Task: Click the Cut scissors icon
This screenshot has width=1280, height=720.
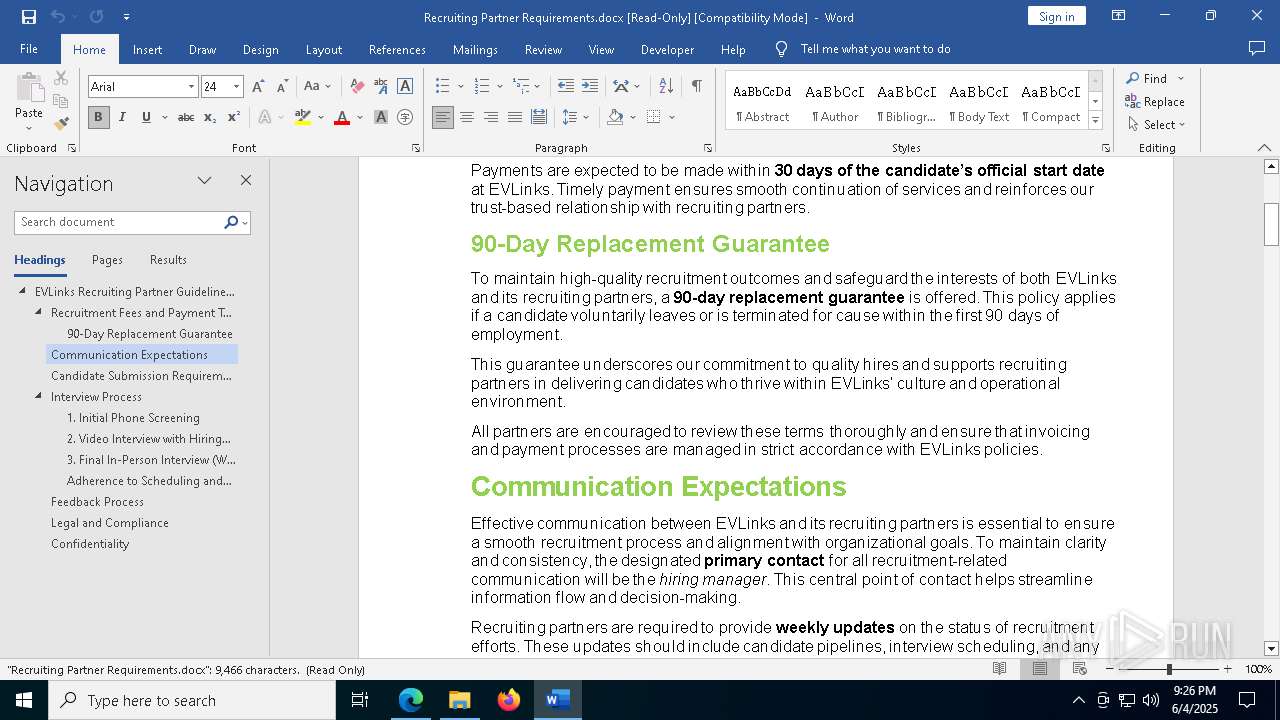Action: click(x=61, y=78)
